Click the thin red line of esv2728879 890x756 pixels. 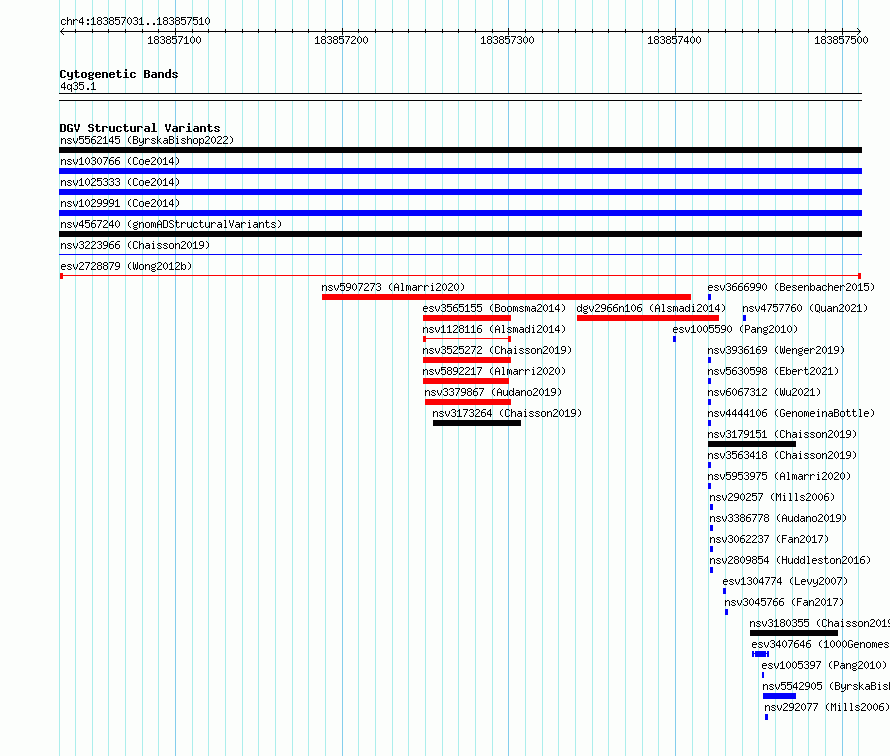click(460, 276)
